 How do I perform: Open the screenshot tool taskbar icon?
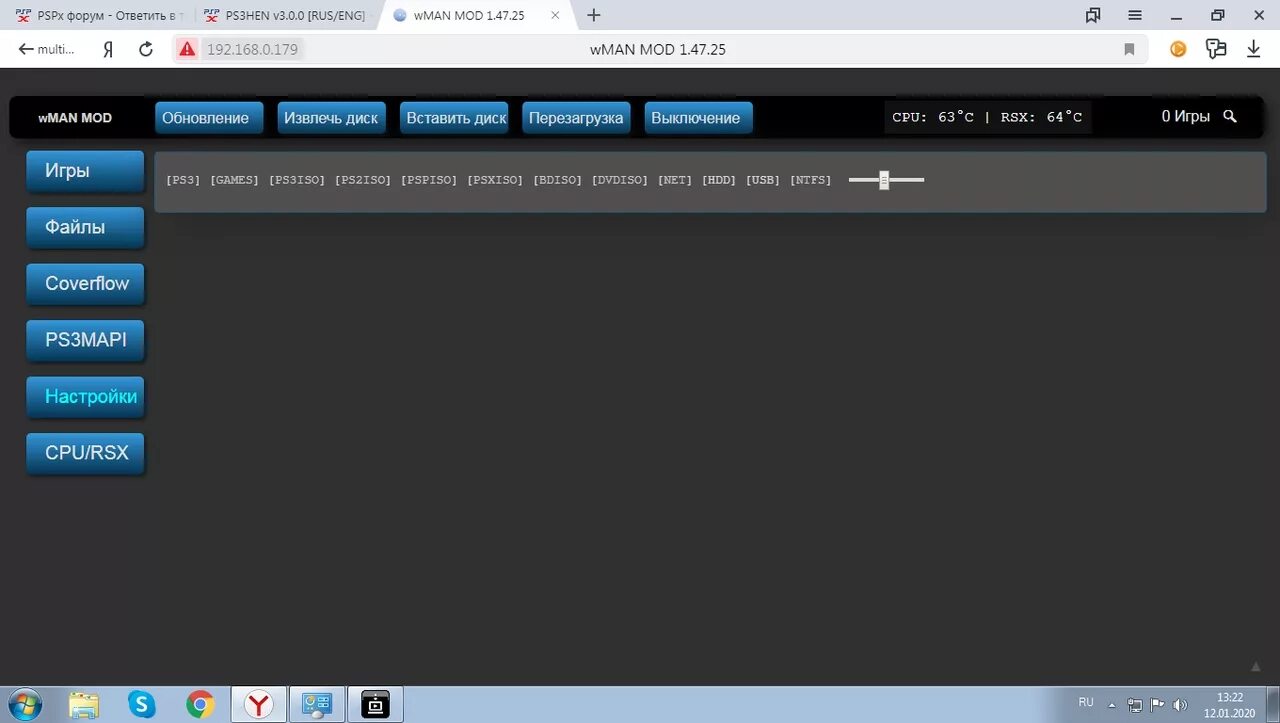pos(376,705)
